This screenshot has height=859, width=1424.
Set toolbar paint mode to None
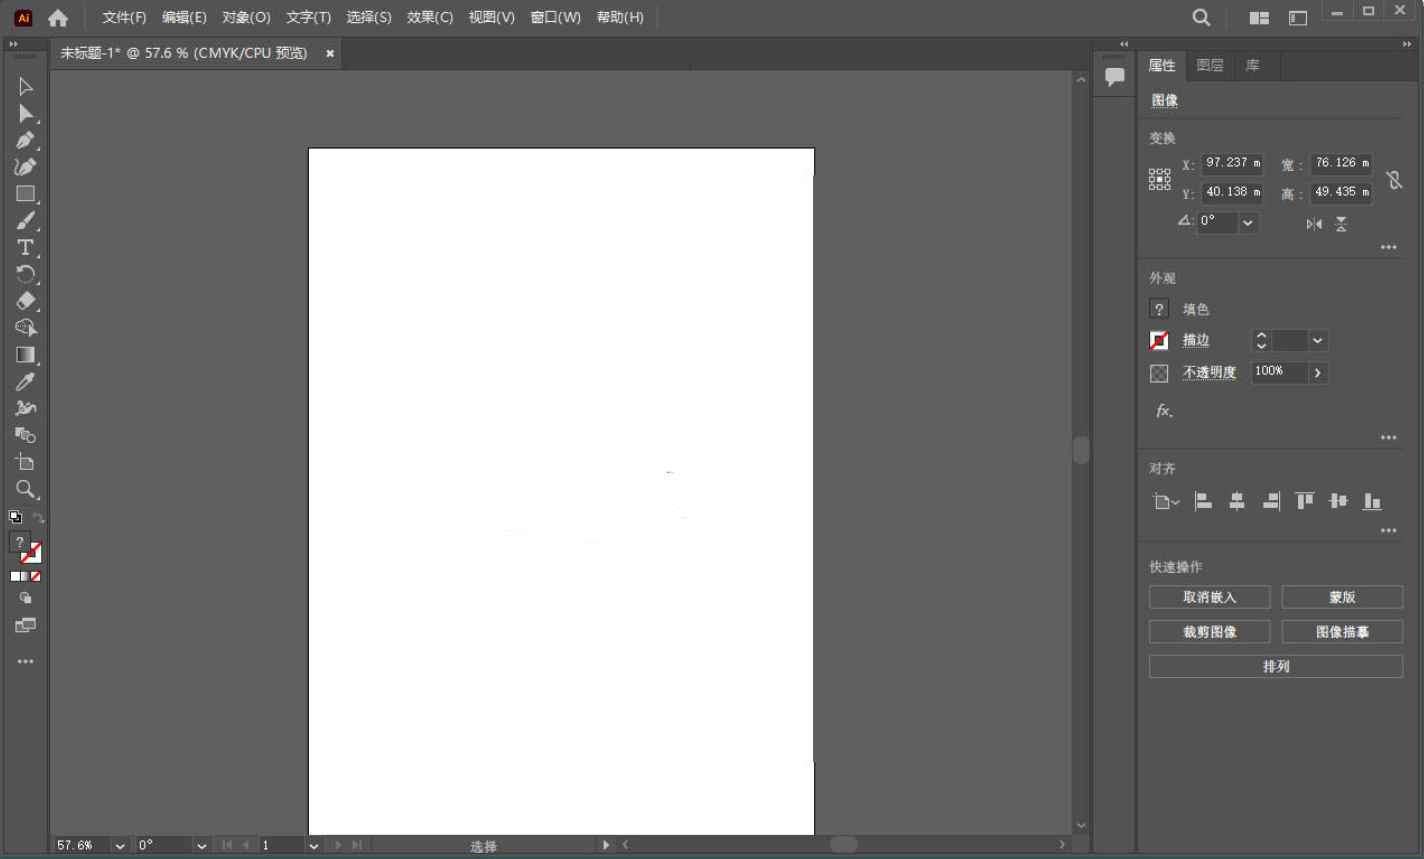pos(36,576)
